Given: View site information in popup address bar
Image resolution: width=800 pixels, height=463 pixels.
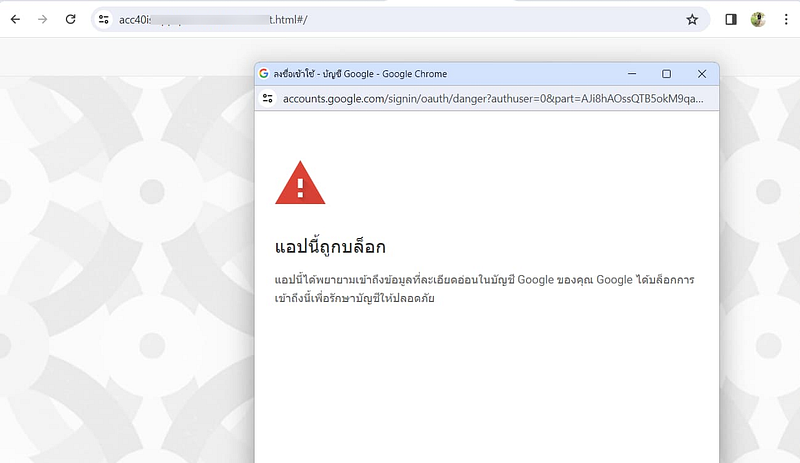Looking at the screenshot, I should (x=268, y=98).
